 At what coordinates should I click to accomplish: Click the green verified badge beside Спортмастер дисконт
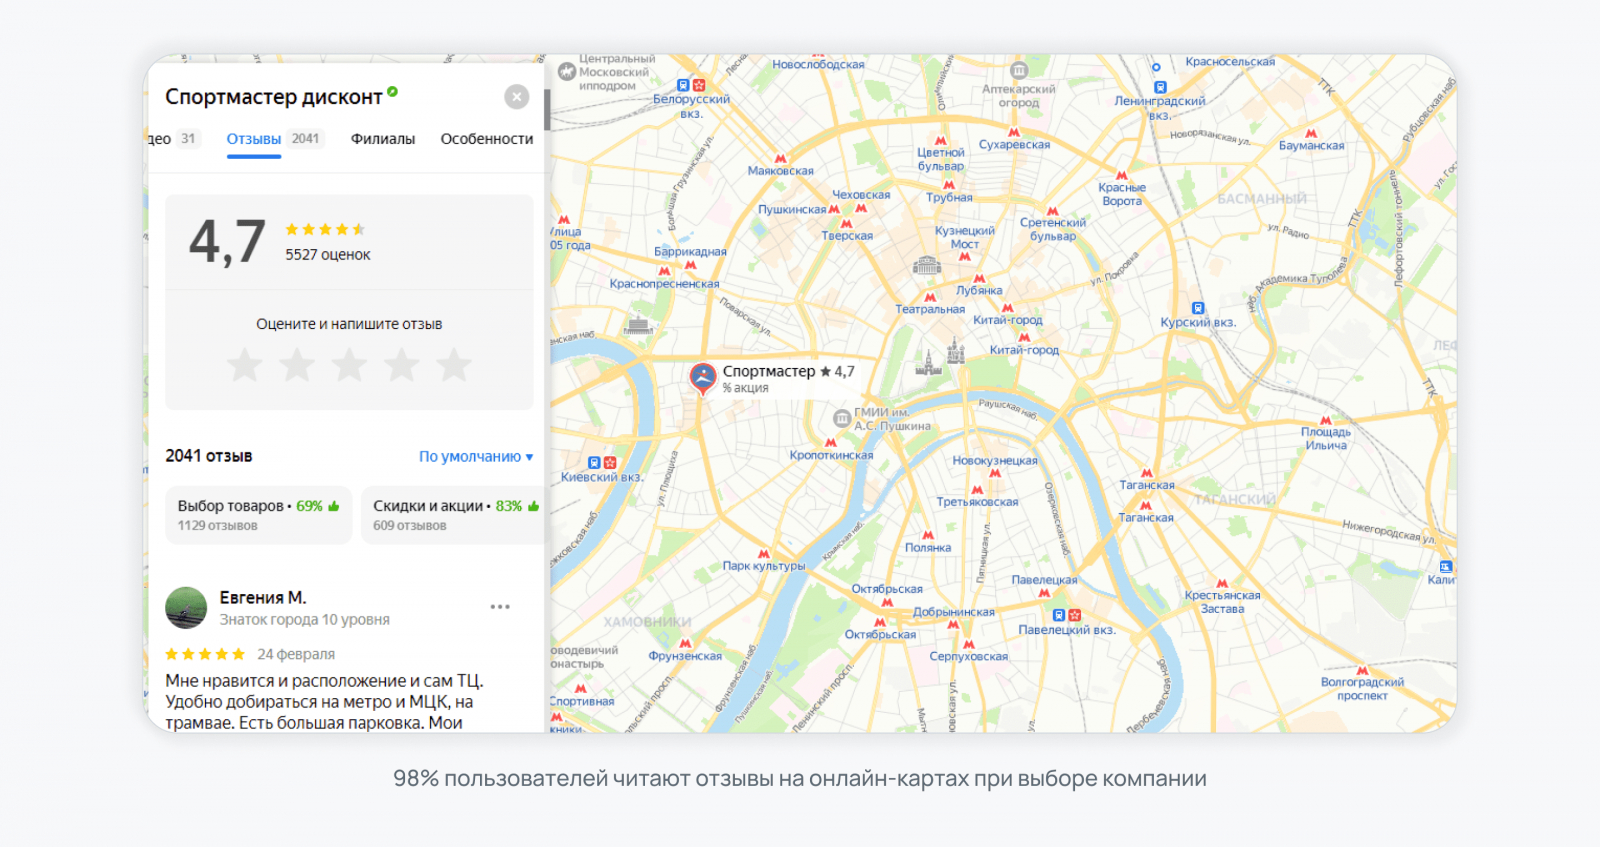pyautogui.click(x=393, y=92)
